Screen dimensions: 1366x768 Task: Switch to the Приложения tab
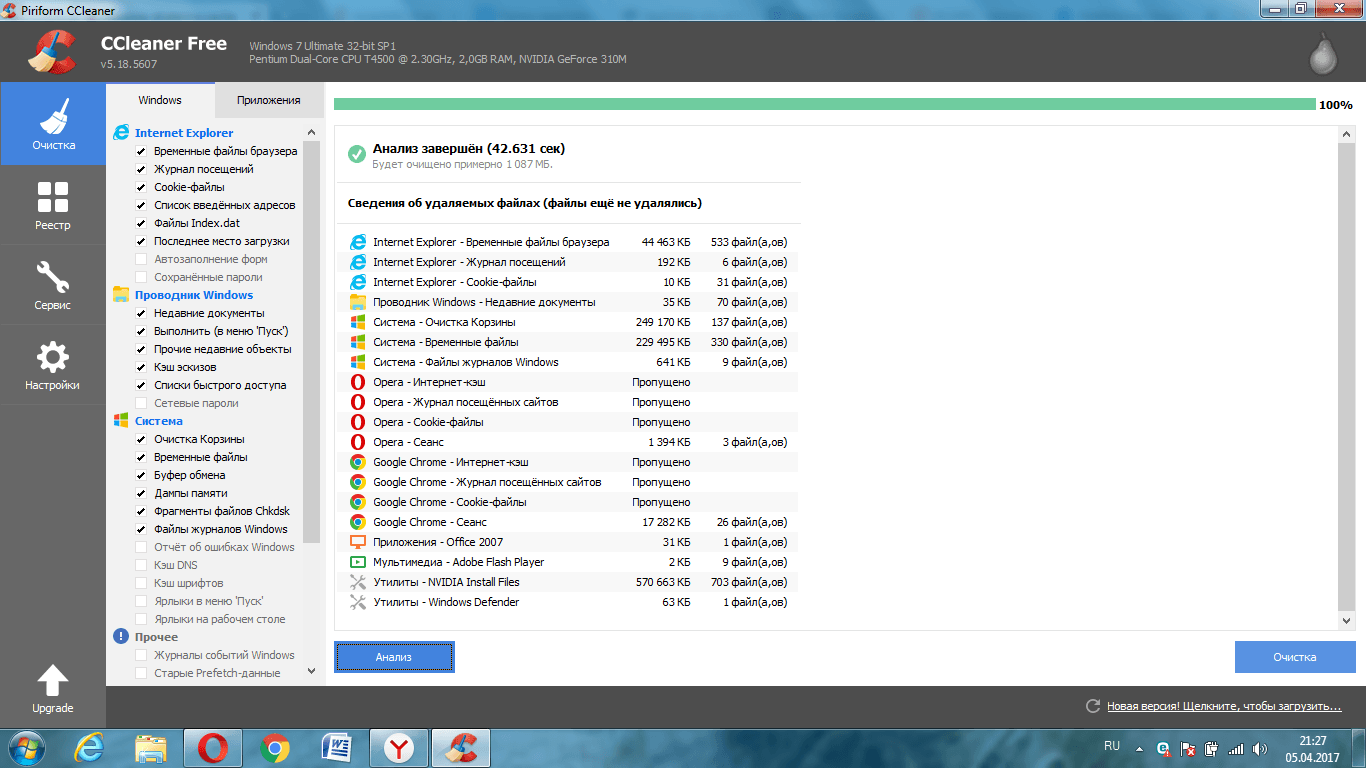pos(269,100)
